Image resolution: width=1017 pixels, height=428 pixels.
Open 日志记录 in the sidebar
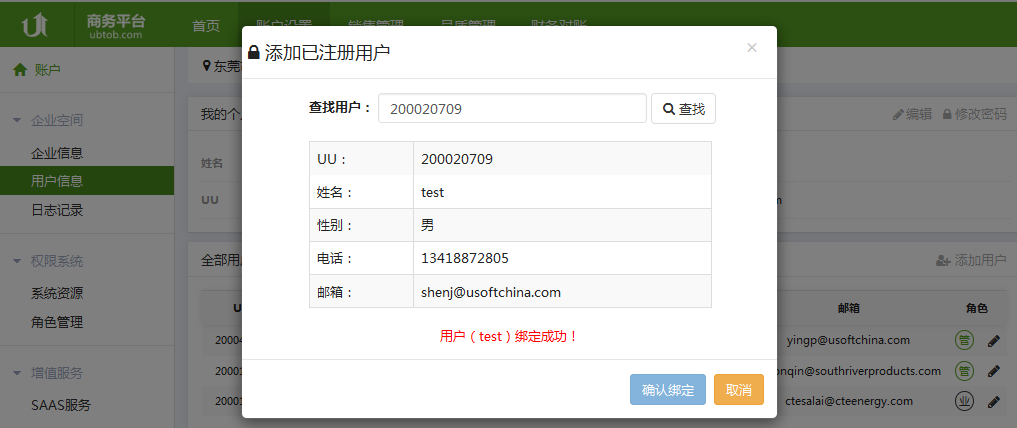57,210
